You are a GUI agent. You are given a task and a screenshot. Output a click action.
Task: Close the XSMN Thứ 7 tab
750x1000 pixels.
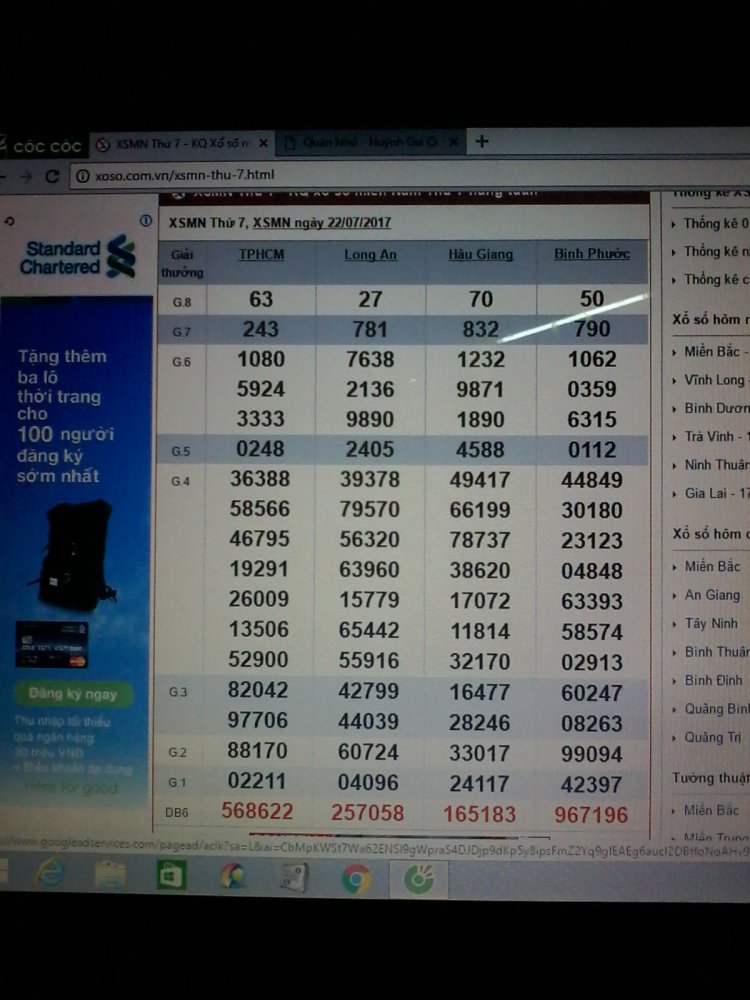click(264, 144)
